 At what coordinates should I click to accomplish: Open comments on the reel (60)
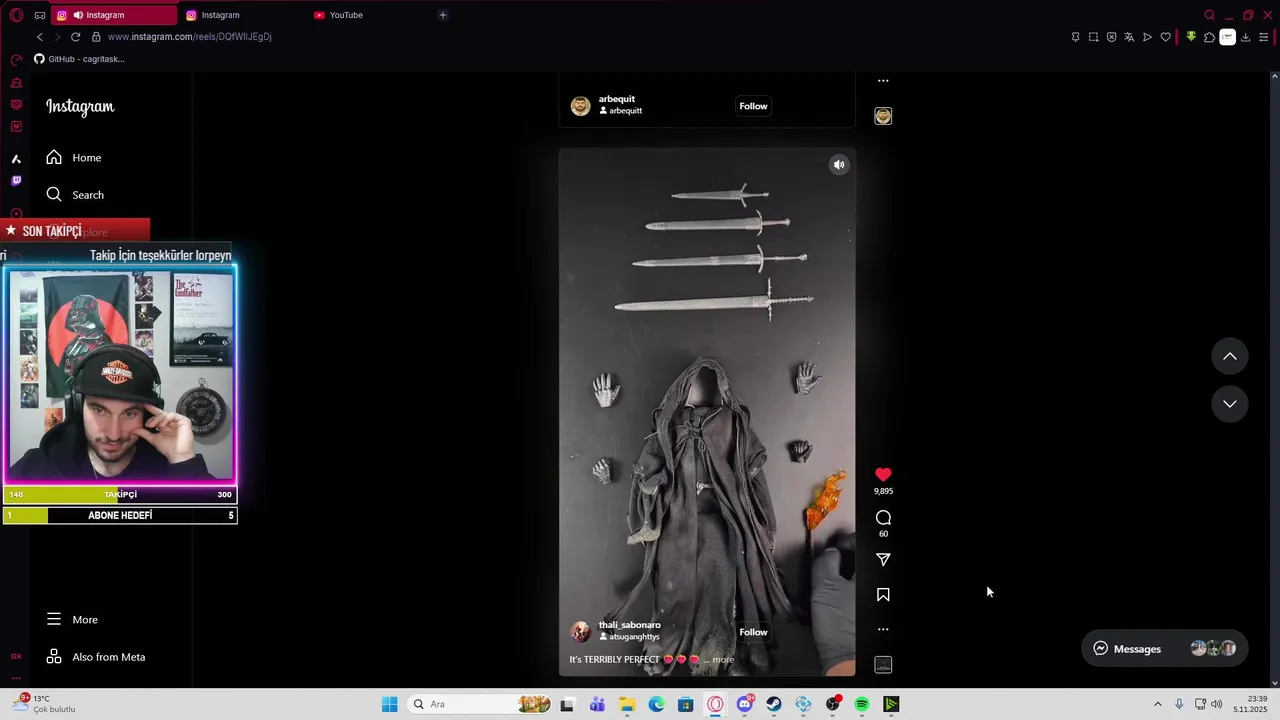coord(883,518)
